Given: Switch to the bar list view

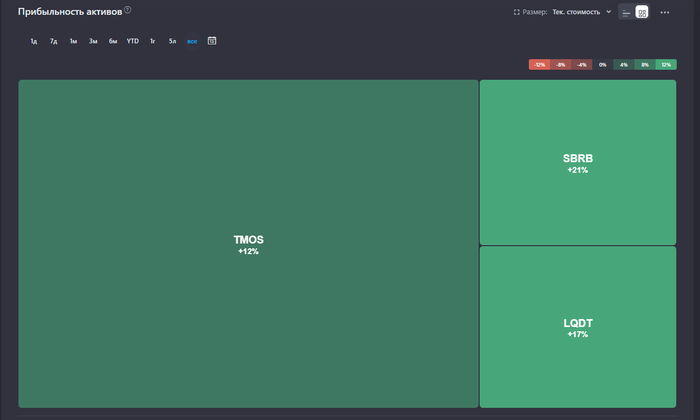Looking at the screenshot, I should (x=625, y=12).
